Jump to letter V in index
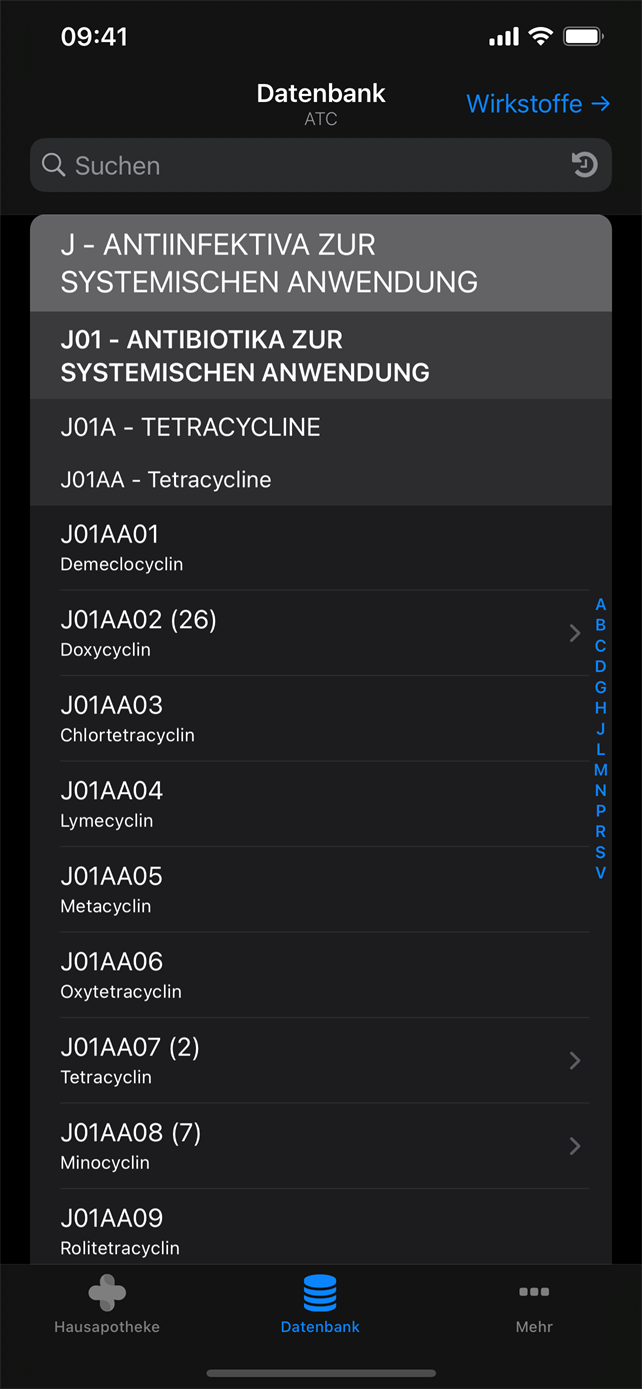 [600, 873]
